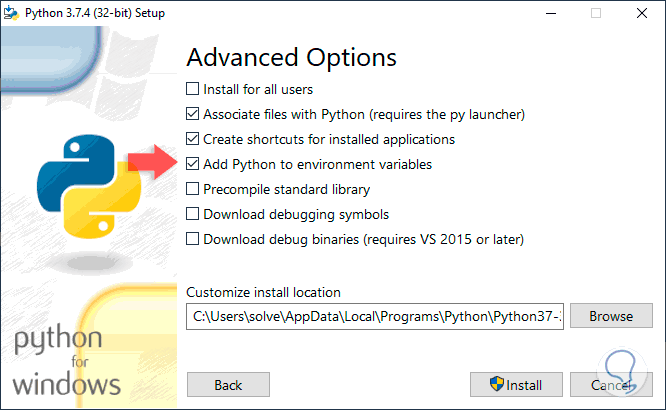The width and height of the screenshot is (666, 410).
Task: Start installation with the Install button
Action: pyautogui.click(x=515, y=385)
